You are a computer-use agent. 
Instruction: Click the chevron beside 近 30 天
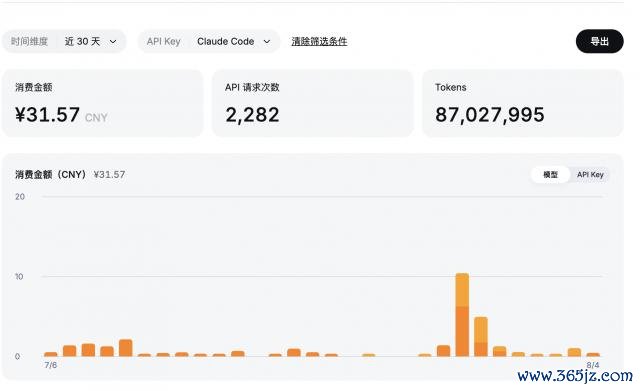113,42
